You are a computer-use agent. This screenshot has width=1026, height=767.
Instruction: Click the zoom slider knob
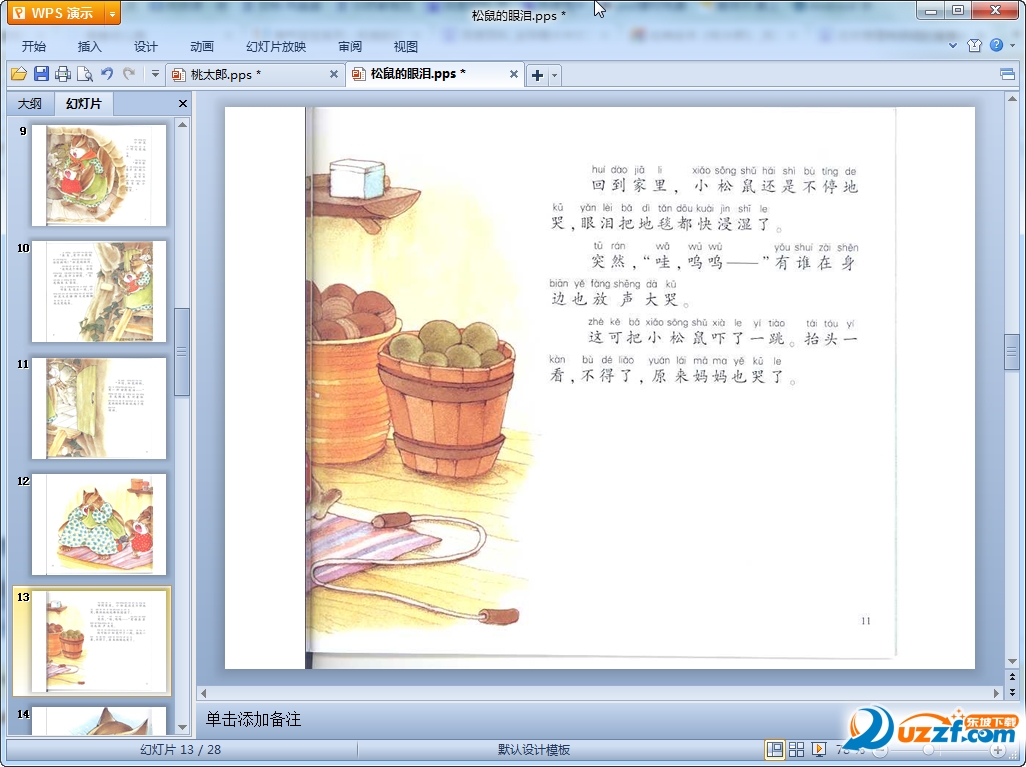coord(928,751)
